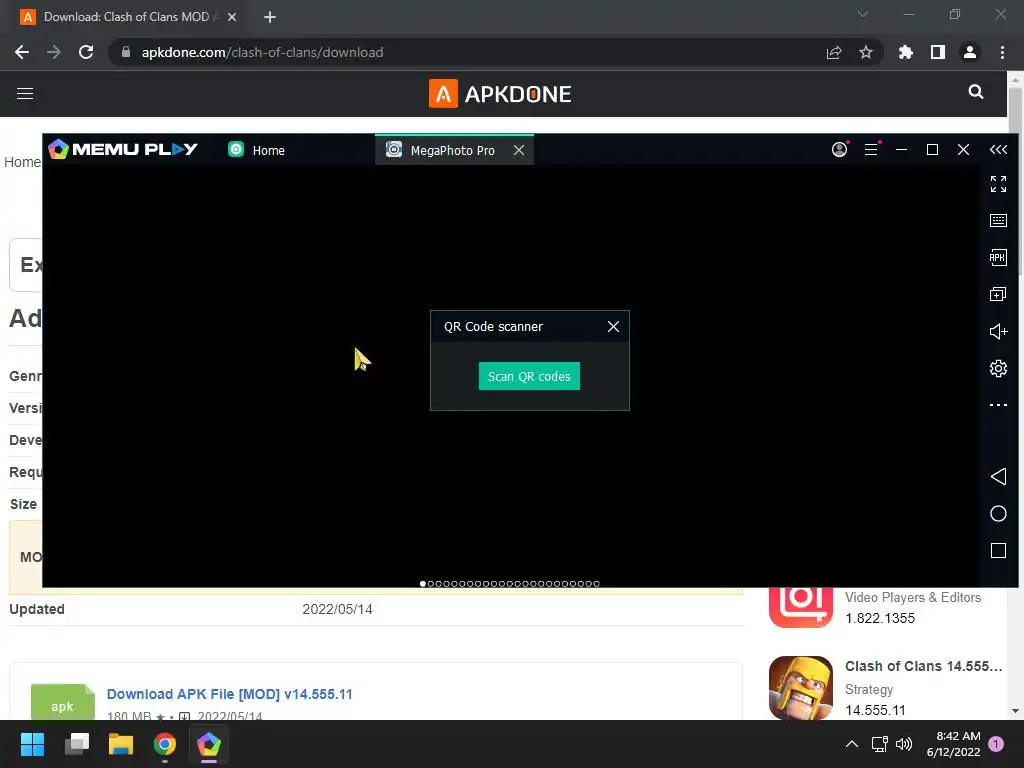This screenshot has width=1024, height=768.
Task: Open MEmu settings gear icon
Action: click(x=998, y=368)
